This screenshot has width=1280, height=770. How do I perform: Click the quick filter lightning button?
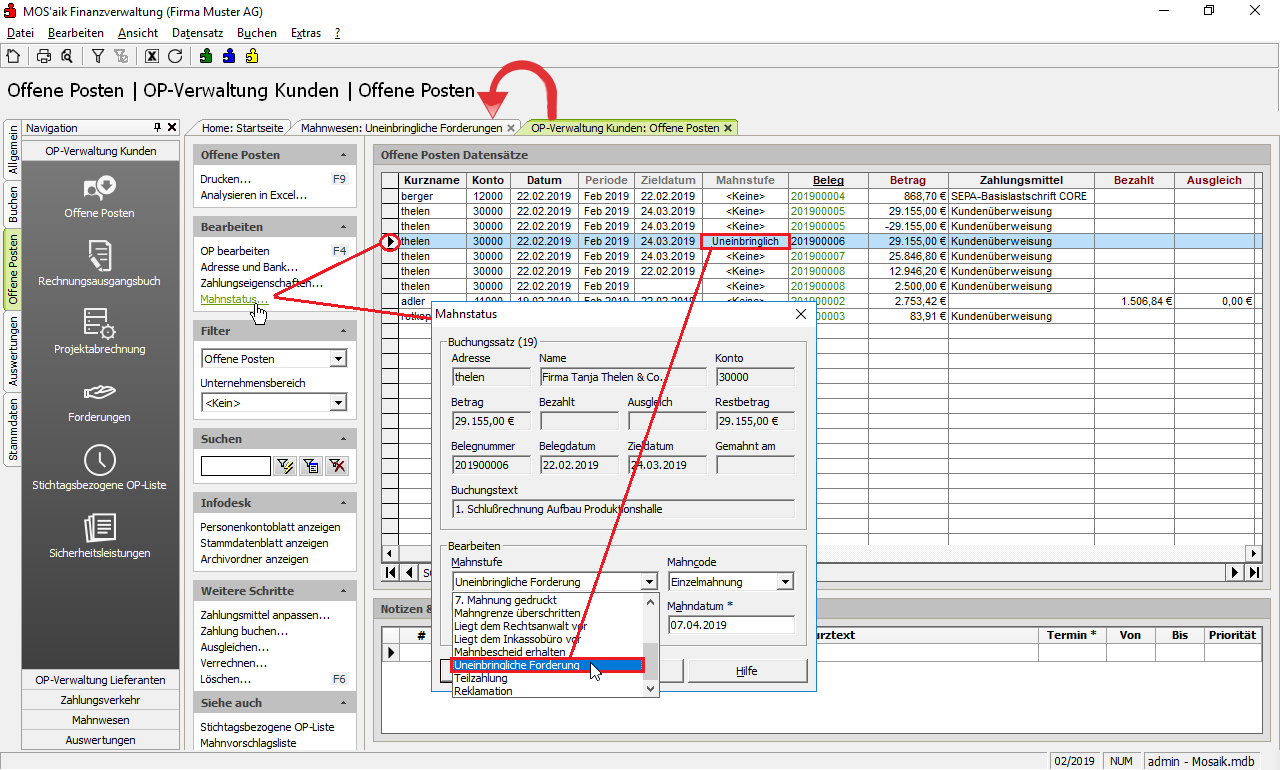click(x=284, y=466)
